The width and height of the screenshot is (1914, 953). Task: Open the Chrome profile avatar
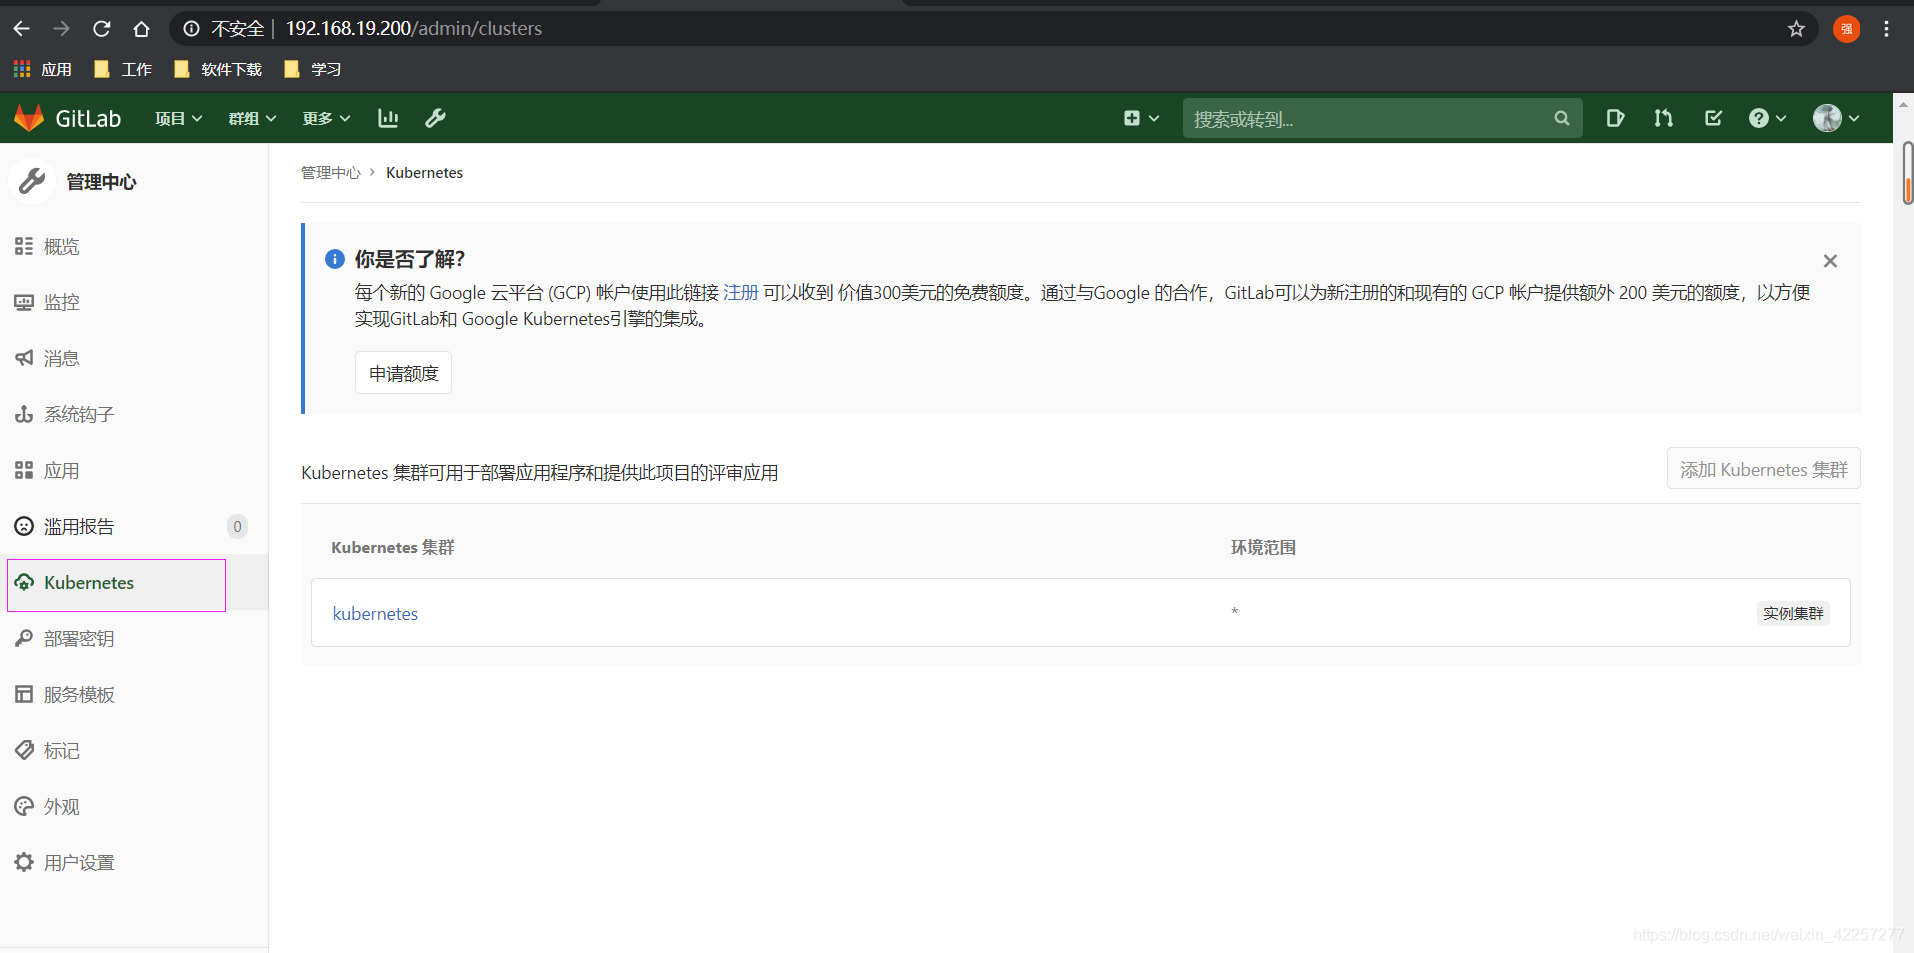pos(1846,28)
